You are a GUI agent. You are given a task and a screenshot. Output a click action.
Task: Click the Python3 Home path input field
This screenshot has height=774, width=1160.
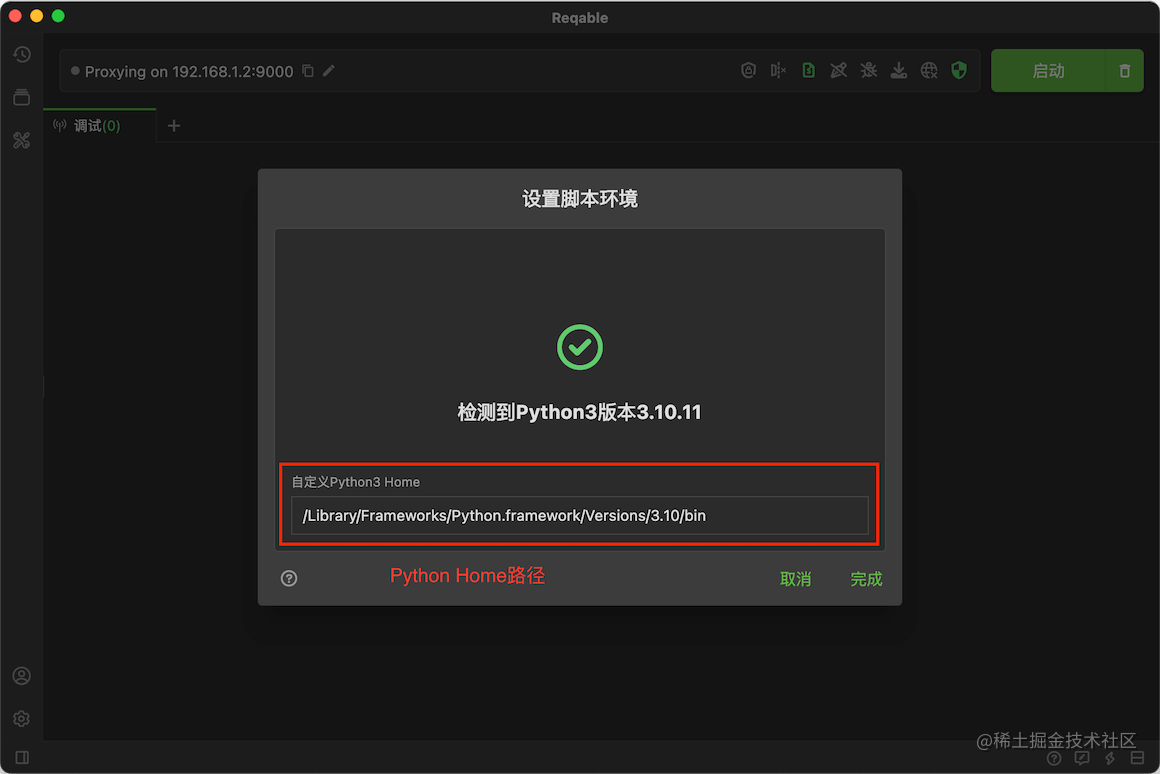tap(579, 515)
